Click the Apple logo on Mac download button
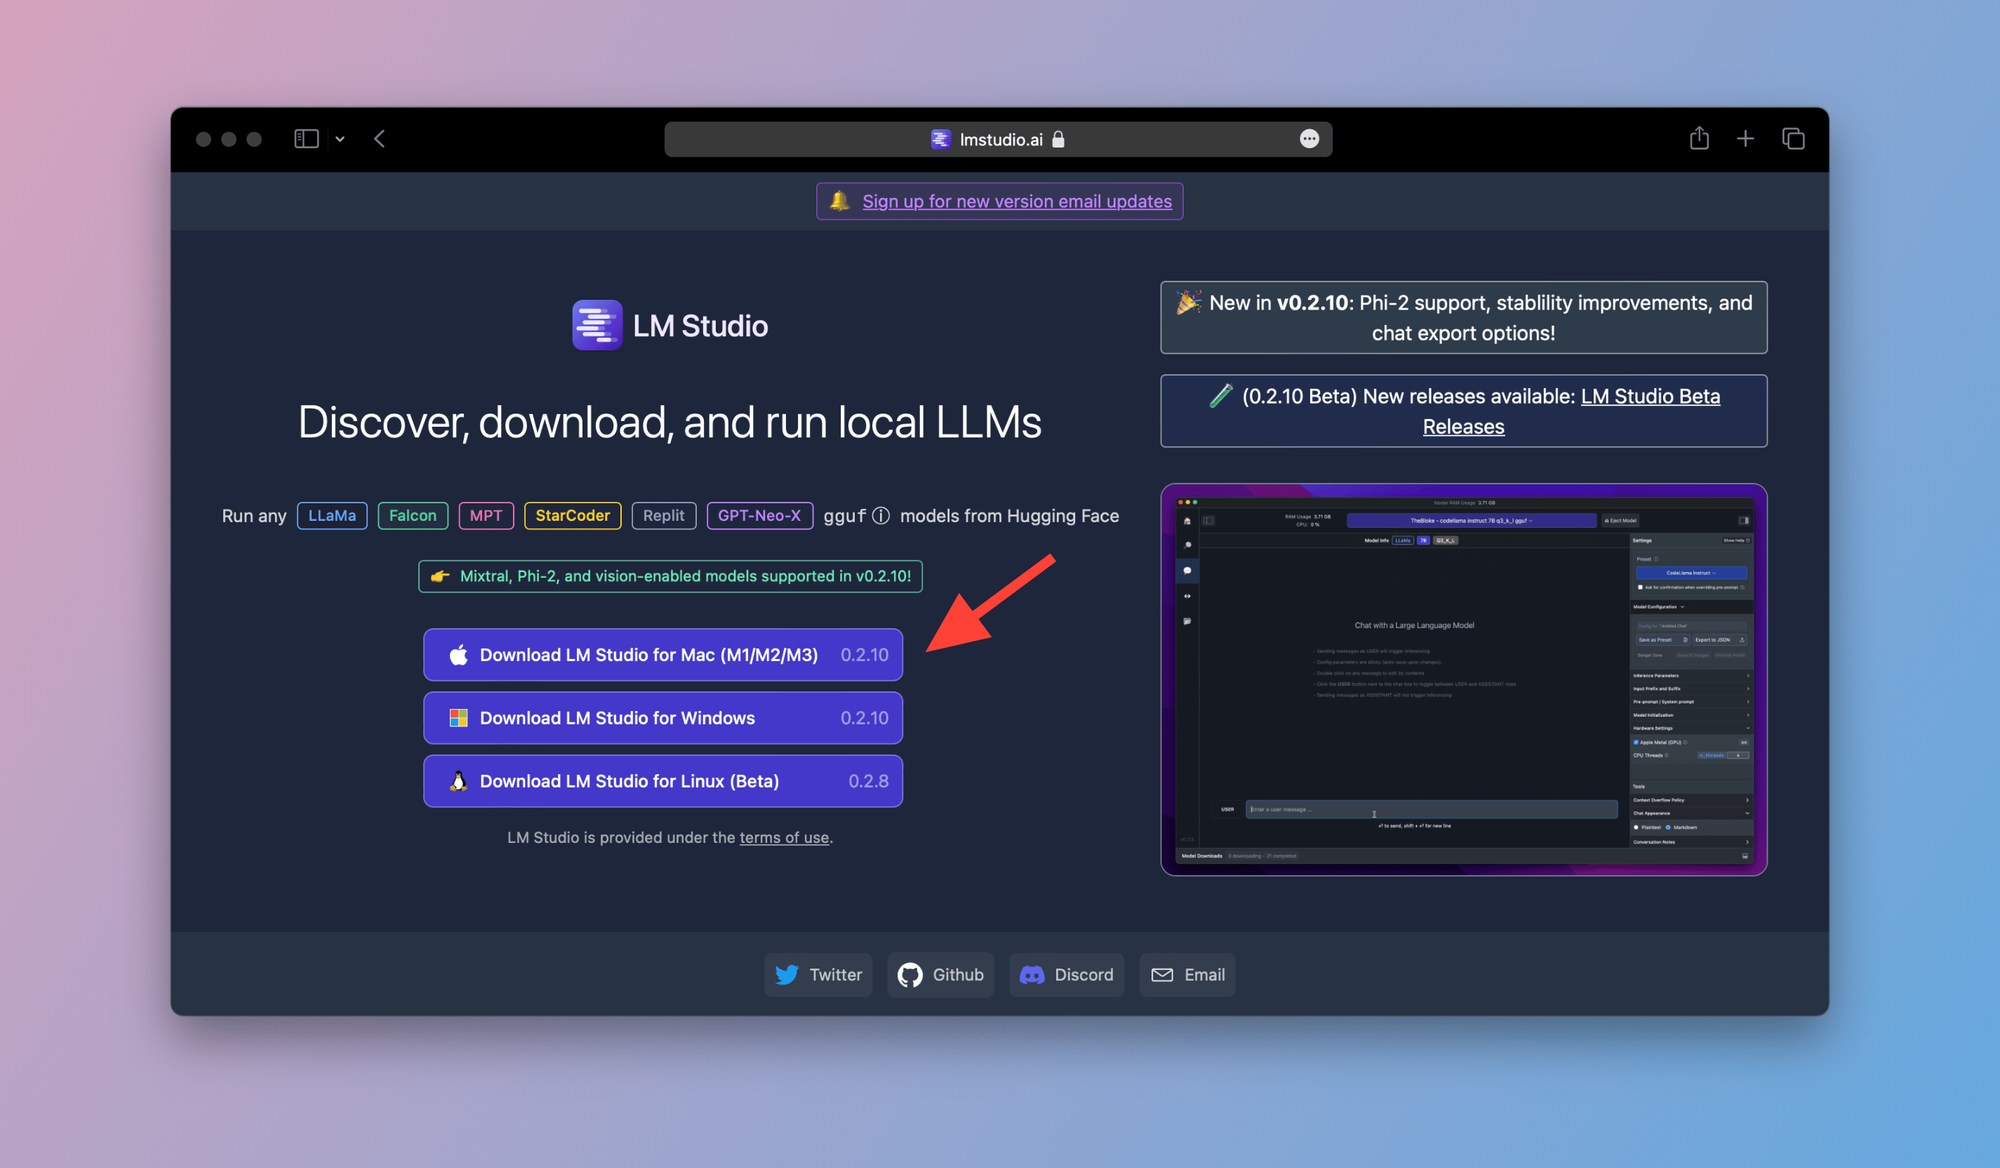Image resolution: width=2000 pixels, height=1168 pixels. (x=459, y=654)
